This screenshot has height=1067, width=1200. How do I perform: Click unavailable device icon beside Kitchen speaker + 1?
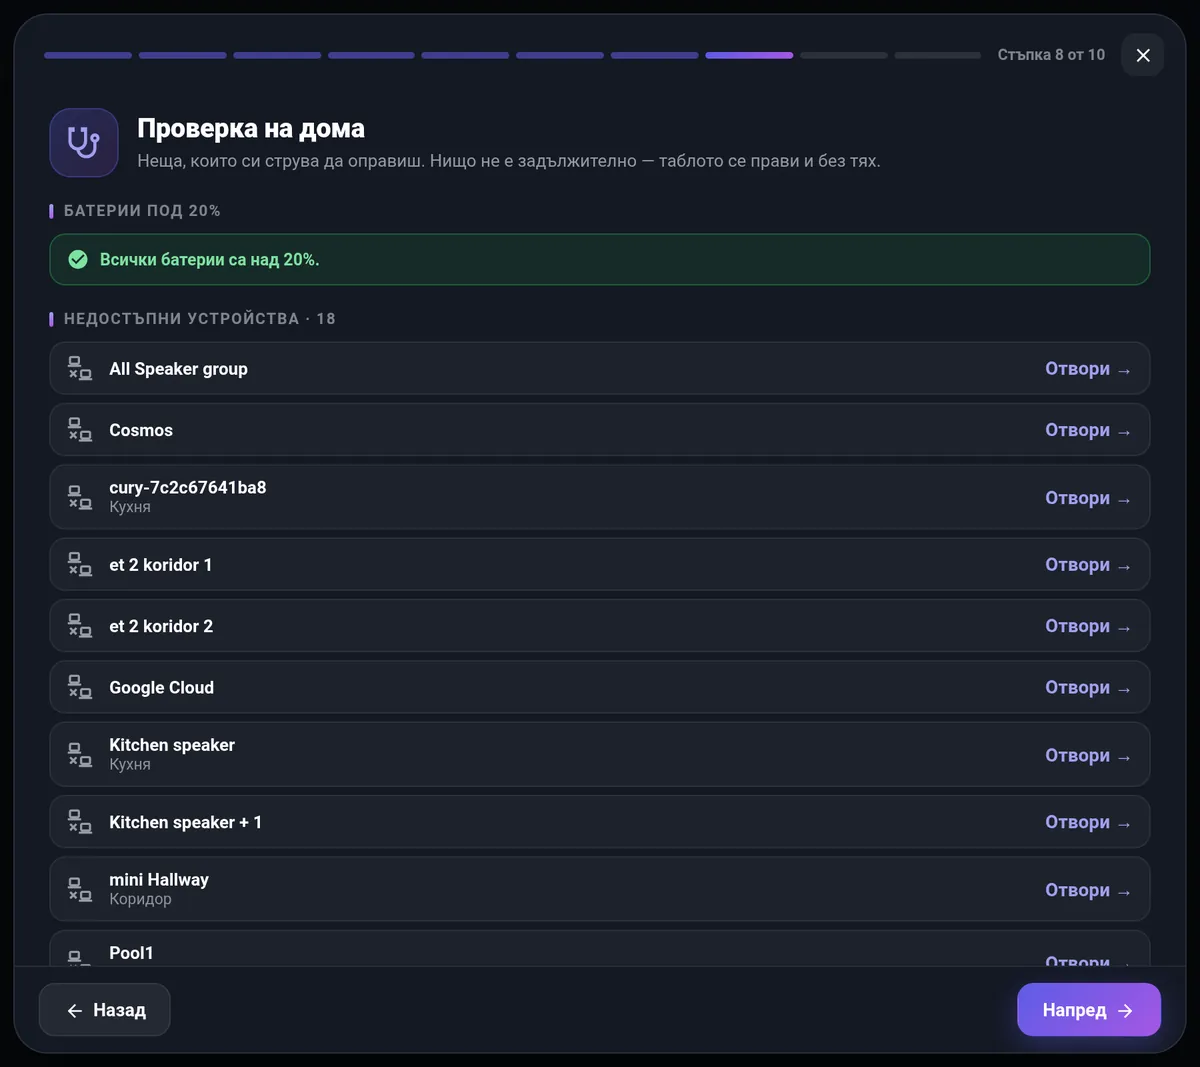tap(80, 822)
